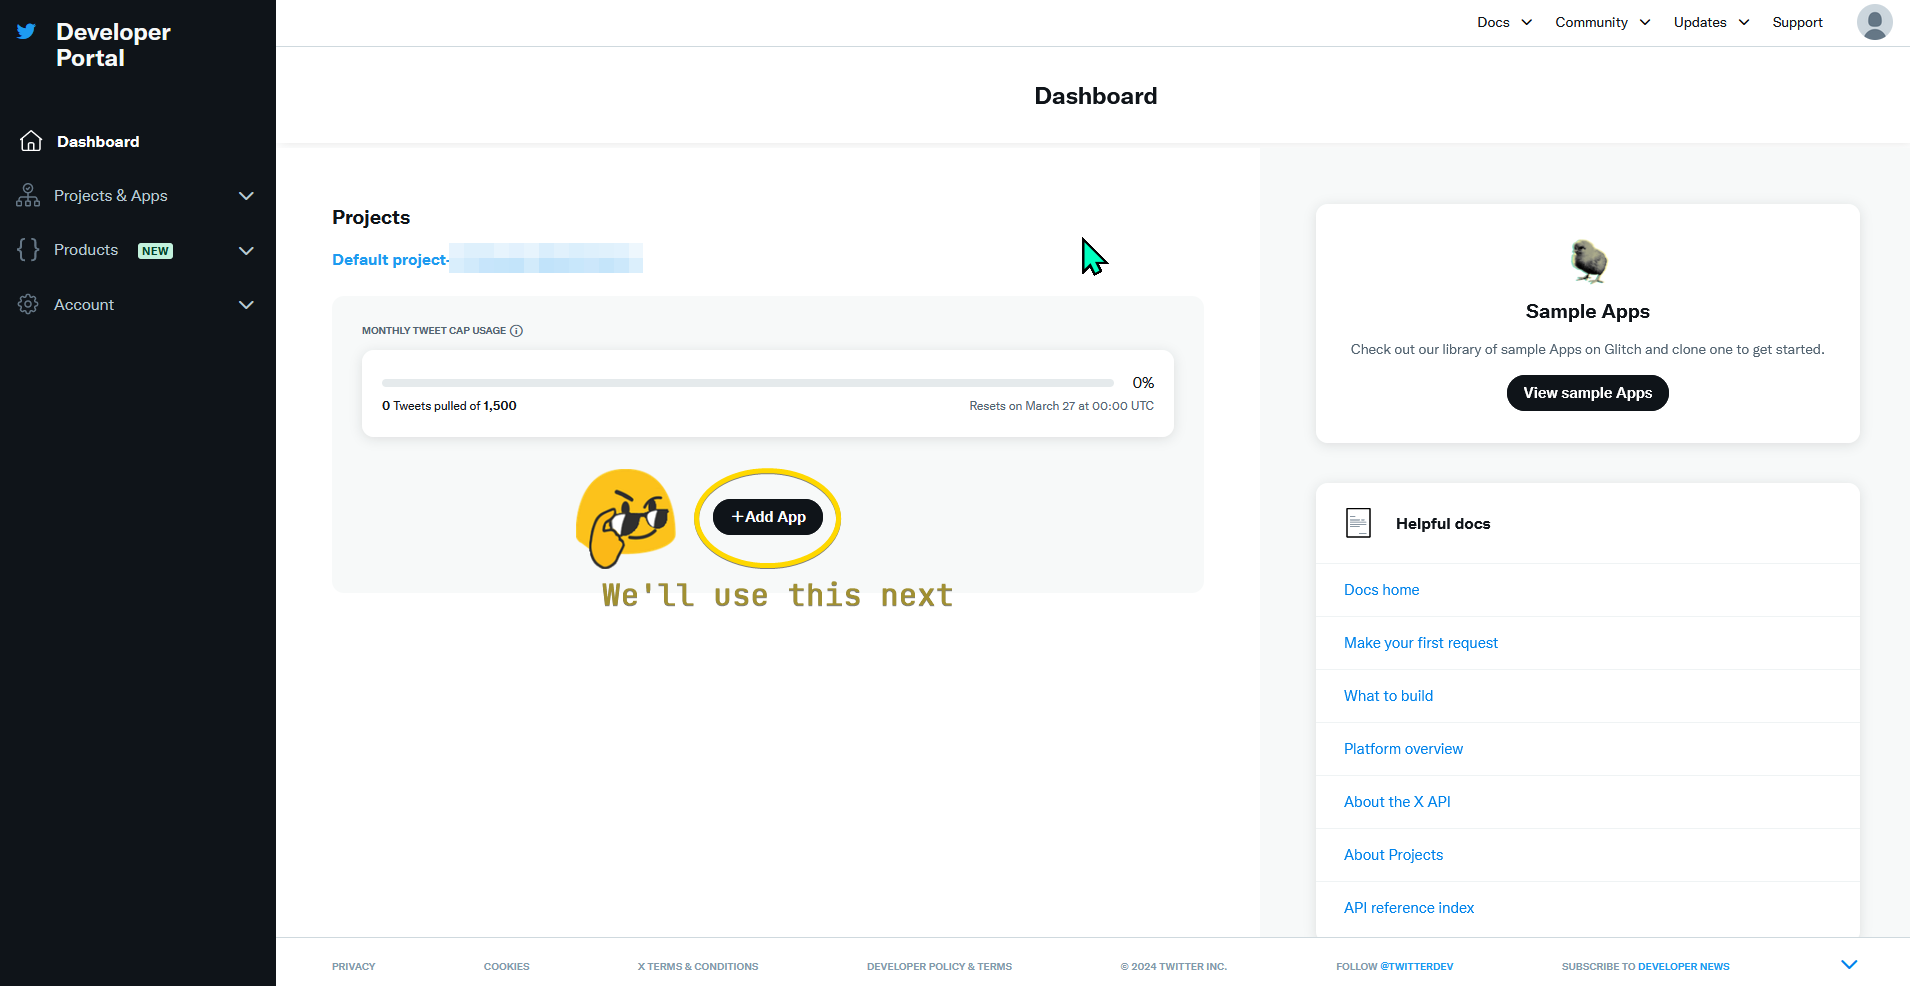Click Support in the top menu
The image size is (1910, 986).
1797,22
